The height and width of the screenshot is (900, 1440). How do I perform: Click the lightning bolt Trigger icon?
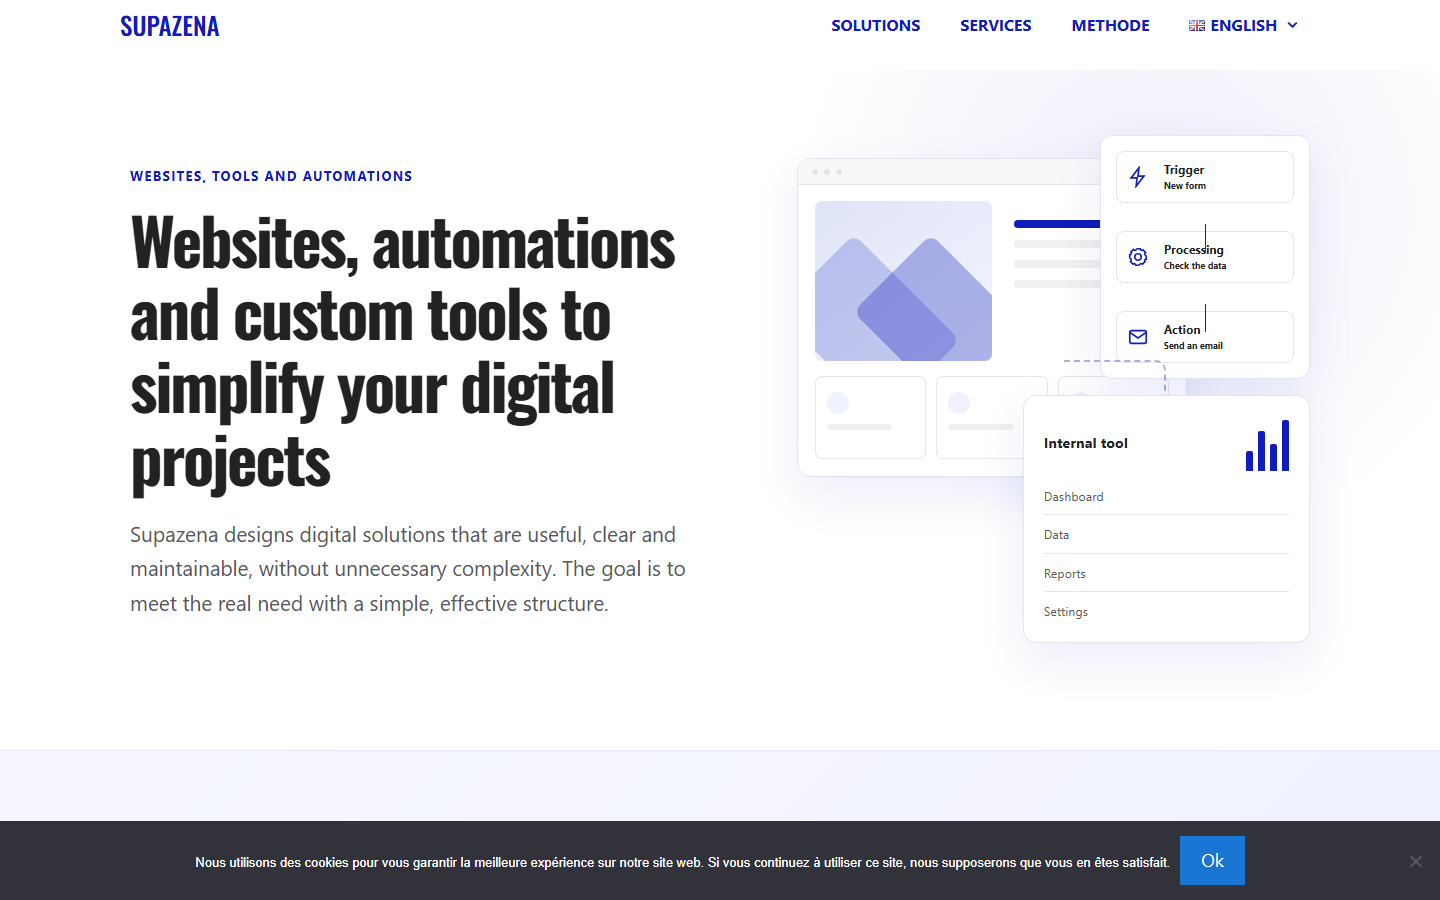coord(1138,177)
